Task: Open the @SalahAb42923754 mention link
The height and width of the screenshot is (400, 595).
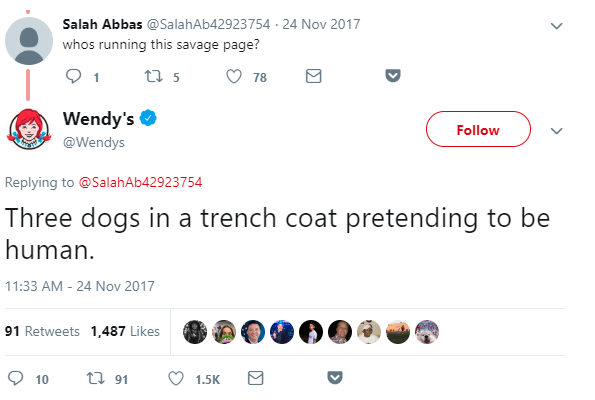Action: [x=140, y=182]
